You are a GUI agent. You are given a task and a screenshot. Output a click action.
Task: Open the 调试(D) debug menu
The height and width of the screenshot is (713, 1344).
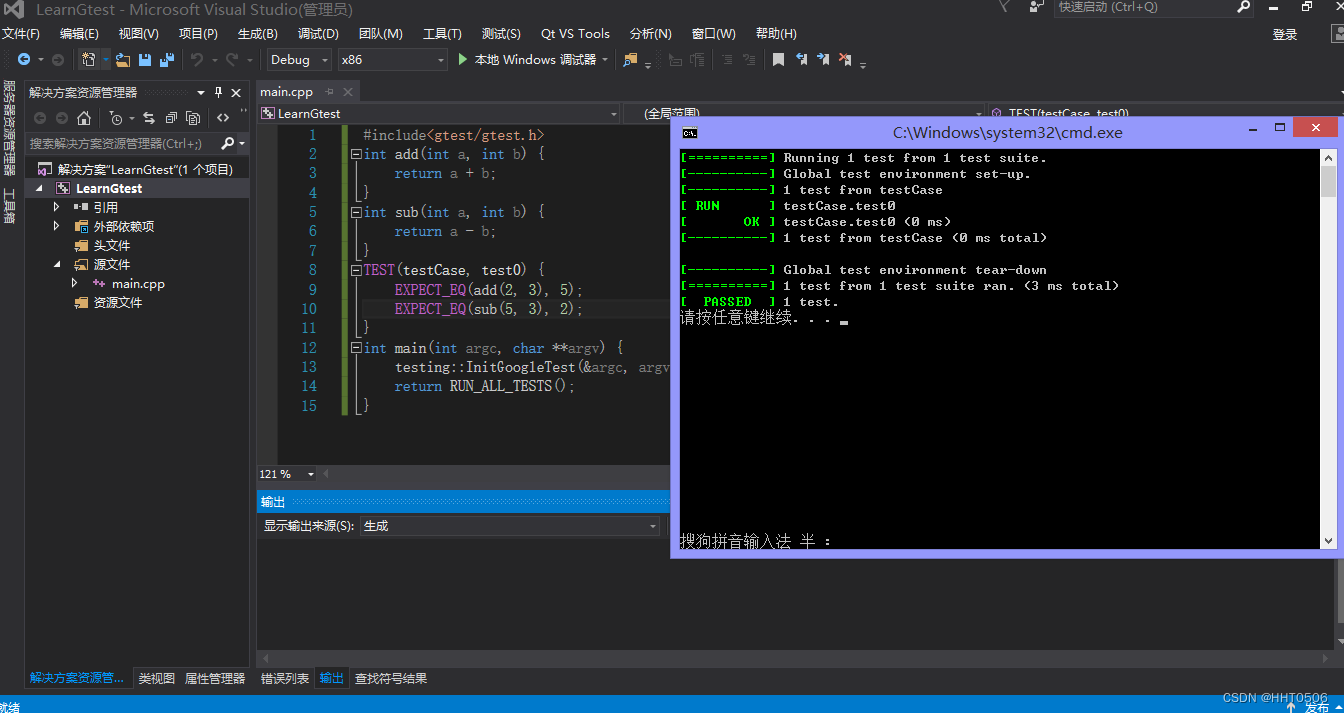318,34
